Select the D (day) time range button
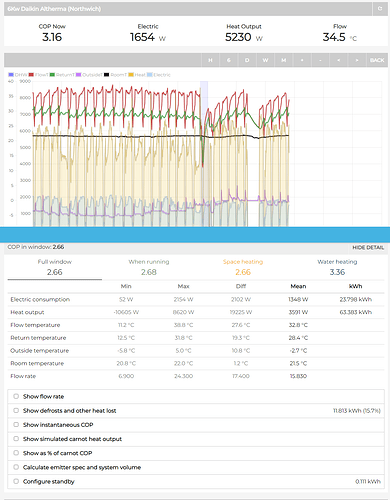 click(x=247, y=60)
